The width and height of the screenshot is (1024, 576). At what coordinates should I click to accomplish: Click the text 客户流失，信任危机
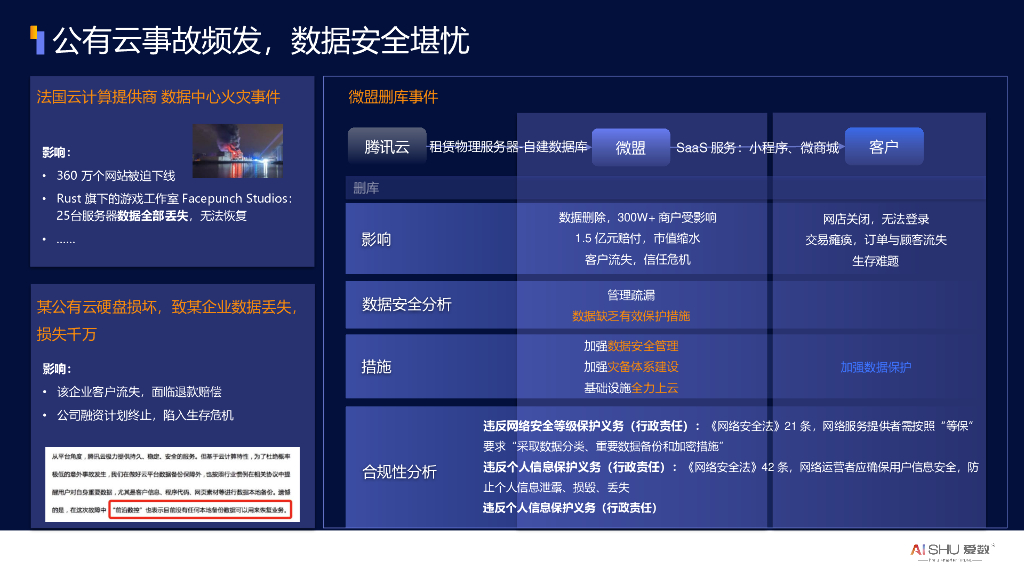(x=637, y=260)
